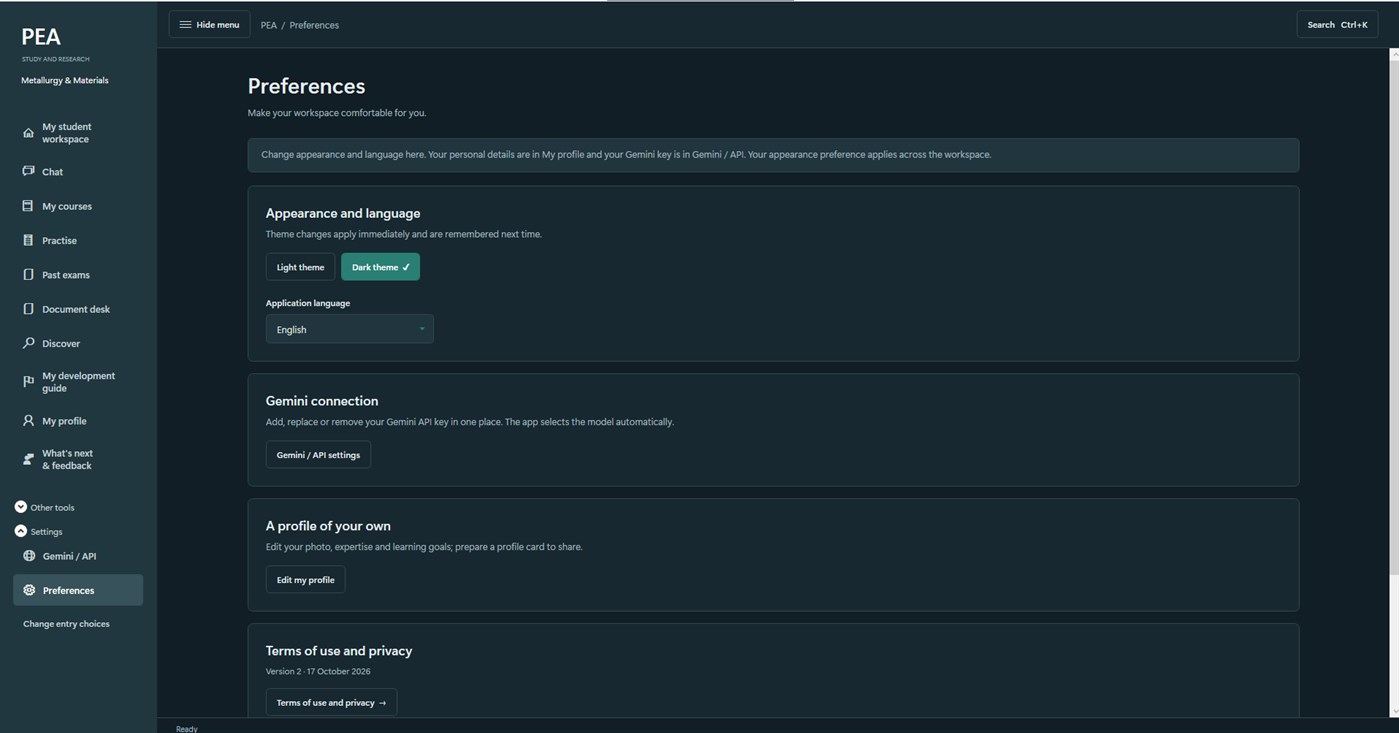
Task: Click the Practise clipboard icon
Action: [x=28, y=240]
